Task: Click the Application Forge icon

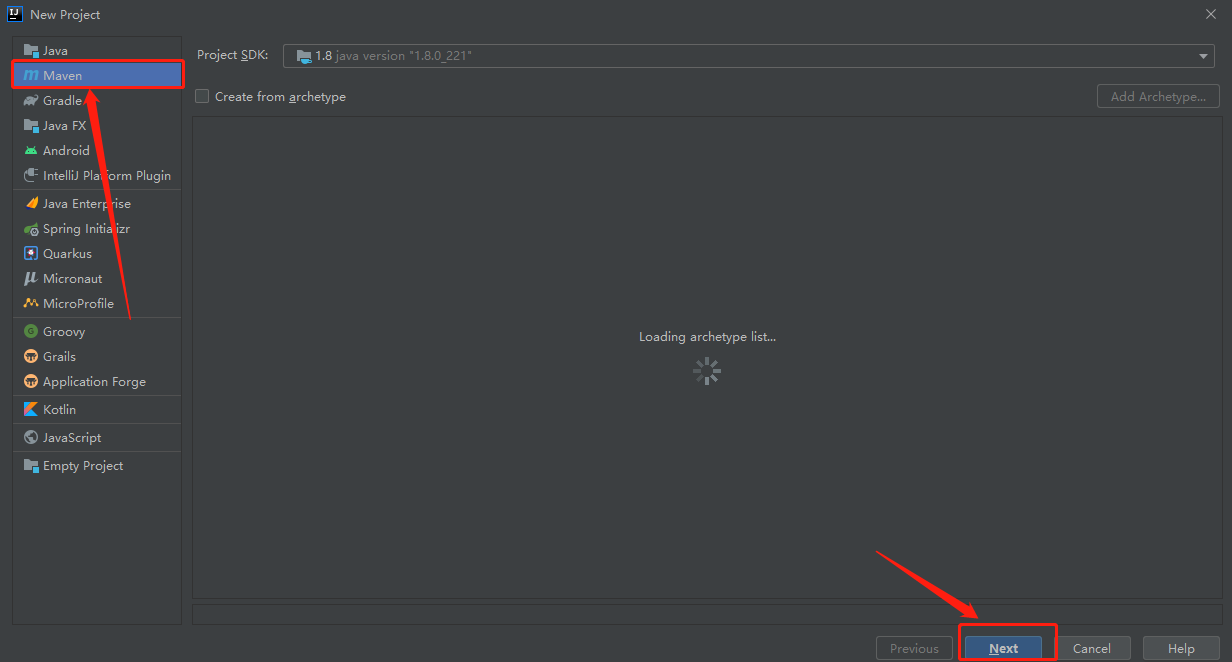Action: 31,381
